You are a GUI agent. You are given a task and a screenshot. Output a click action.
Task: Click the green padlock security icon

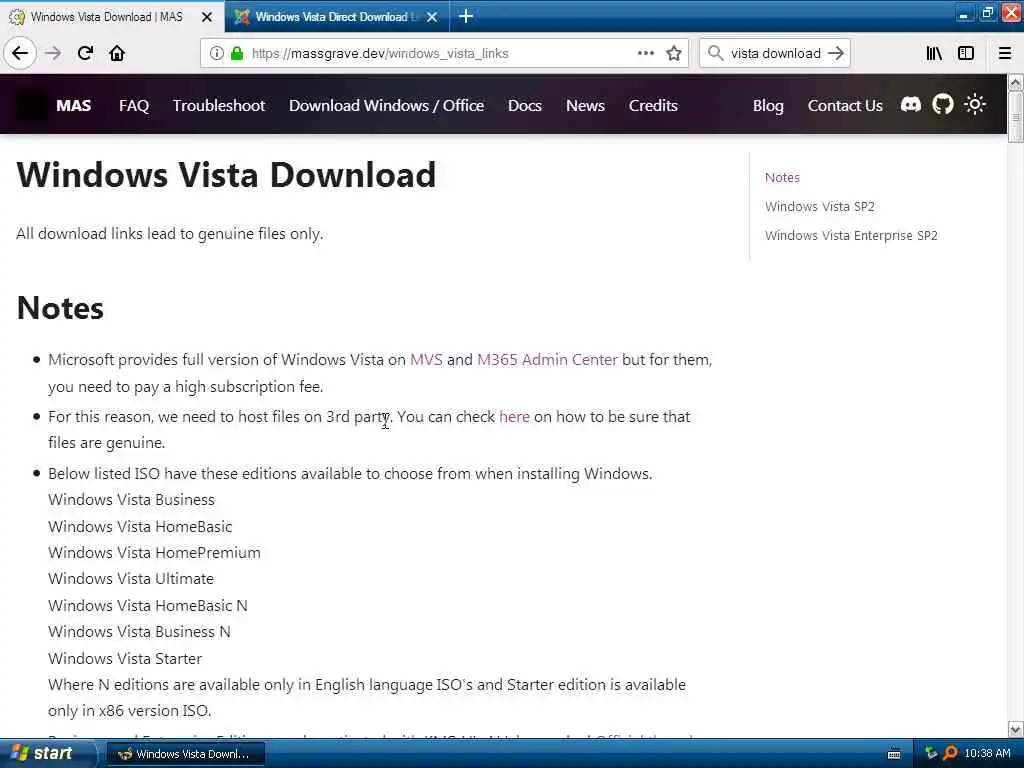point(236,53)
